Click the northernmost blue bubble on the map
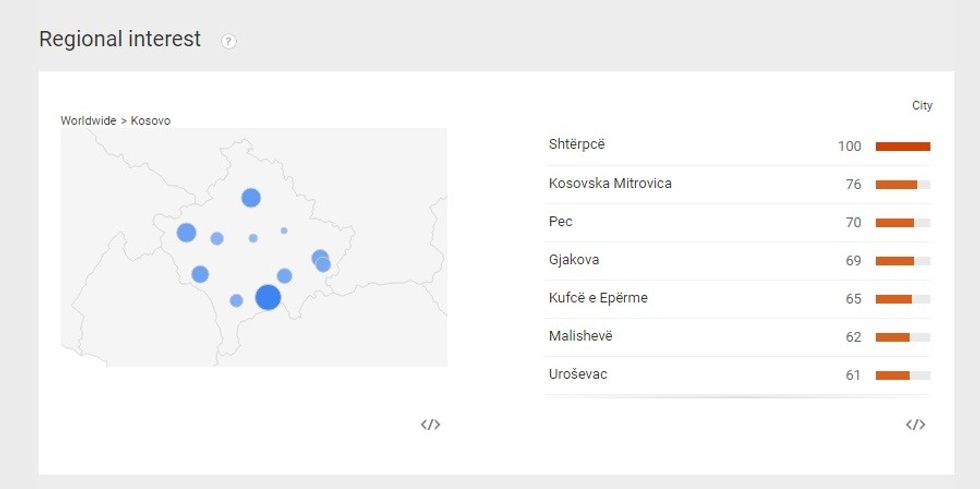980x489 pixels. click(x=251, y=198)
